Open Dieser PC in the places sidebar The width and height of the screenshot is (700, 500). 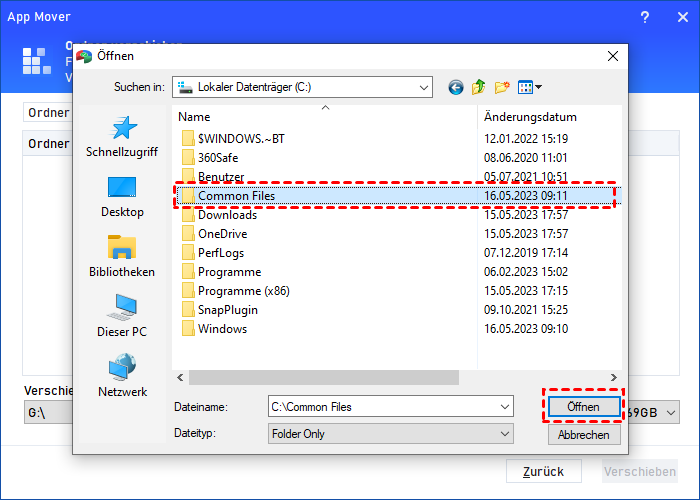tap(122, 317)
